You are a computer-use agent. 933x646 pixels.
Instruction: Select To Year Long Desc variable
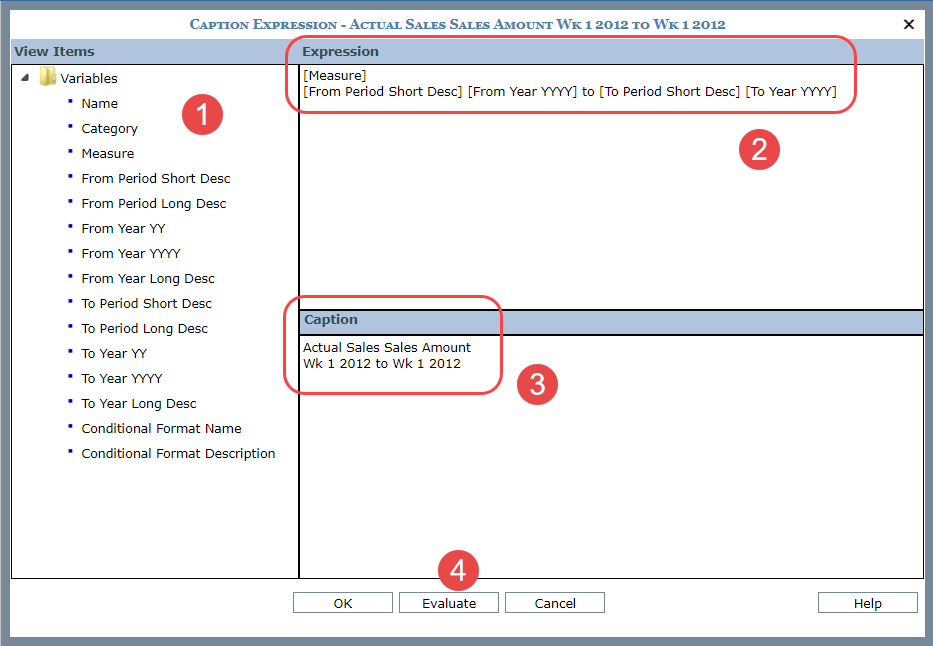pos(138,403)
